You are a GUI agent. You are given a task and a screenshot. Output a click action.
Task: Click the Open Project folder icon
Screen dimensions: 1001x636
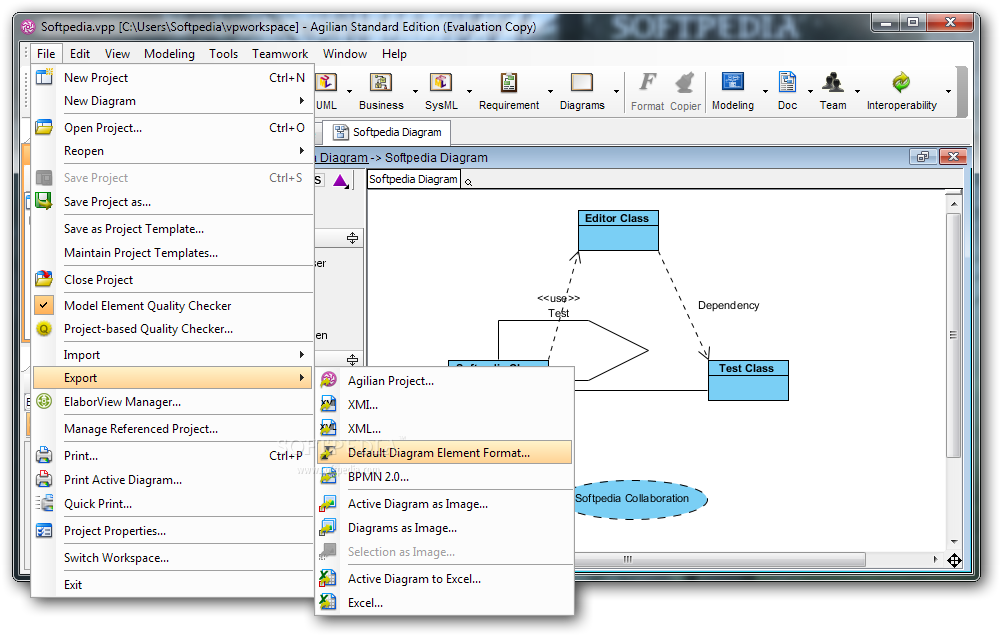click(44, 127)
